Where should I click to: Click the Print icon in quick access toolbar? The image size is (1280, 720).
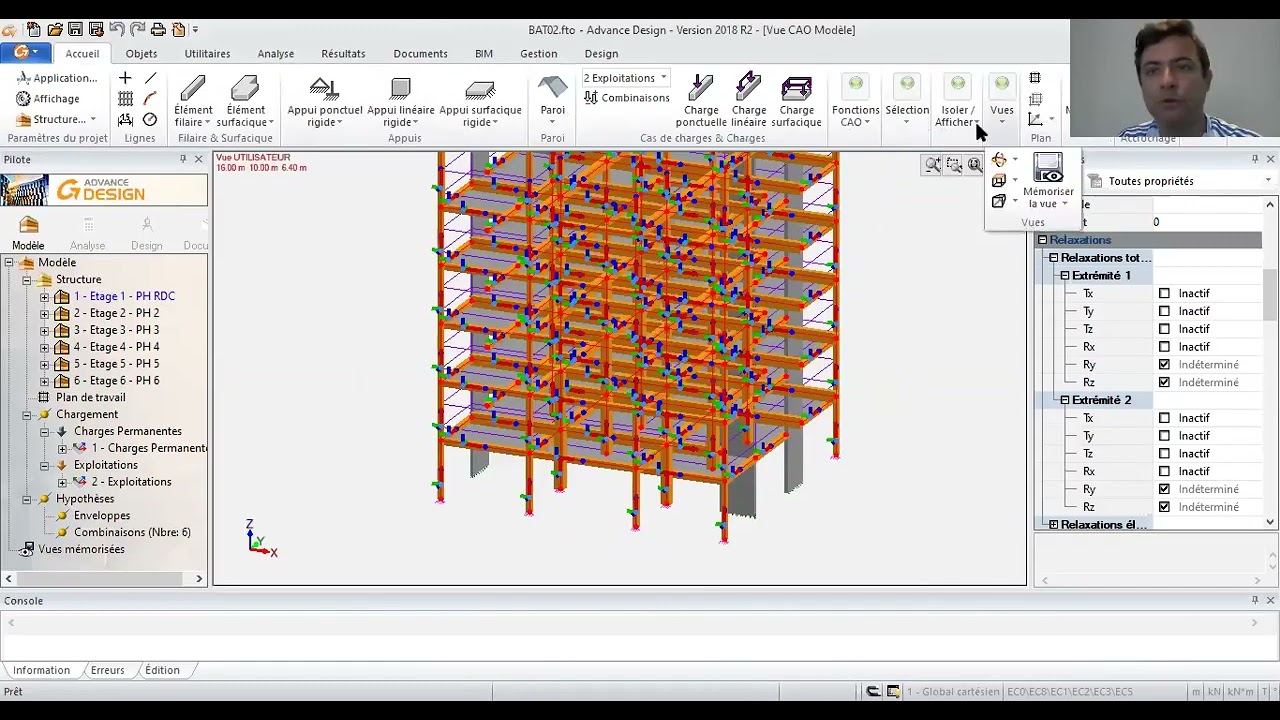[158, 29]
